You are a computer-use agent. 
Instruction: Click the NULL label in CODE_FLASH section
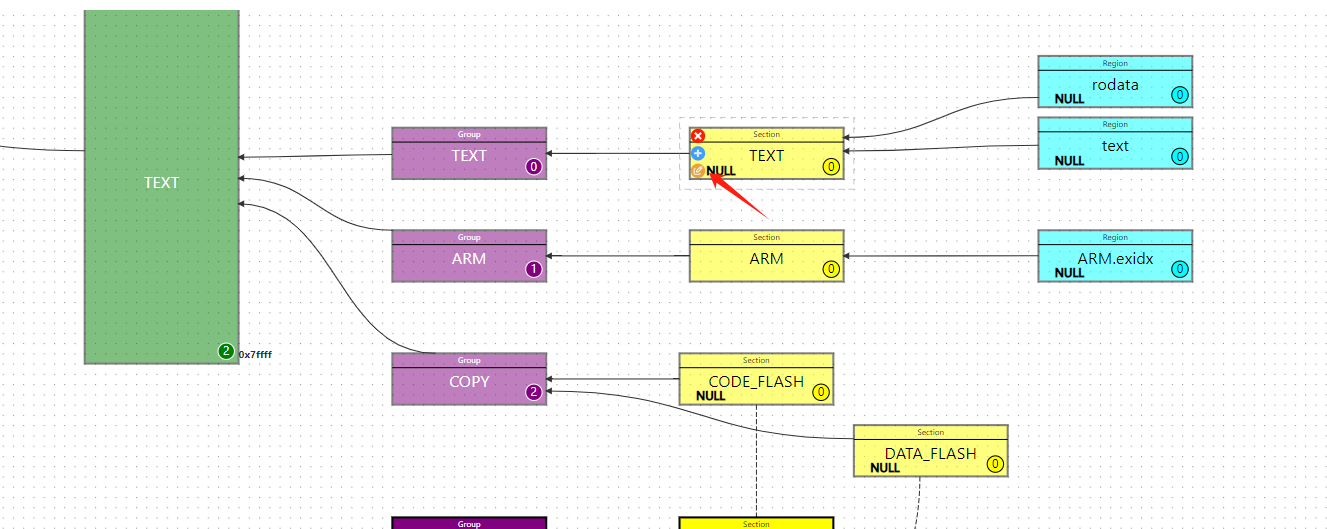tap(711, 396)
